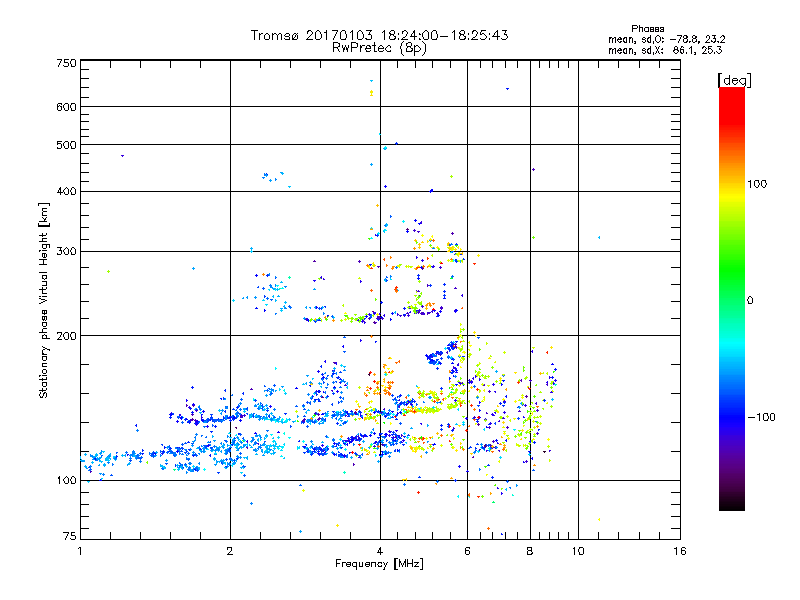Click the 'Frequency [MHz]' axis label

pos(379,564)
